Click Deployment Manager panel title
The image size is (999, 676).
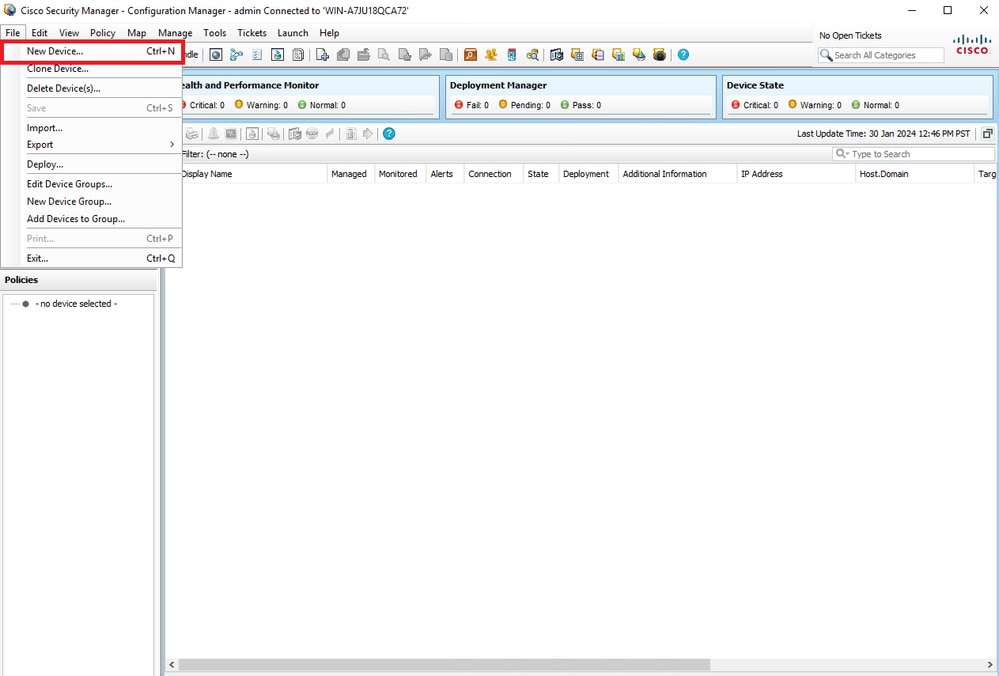pos(498,85)
